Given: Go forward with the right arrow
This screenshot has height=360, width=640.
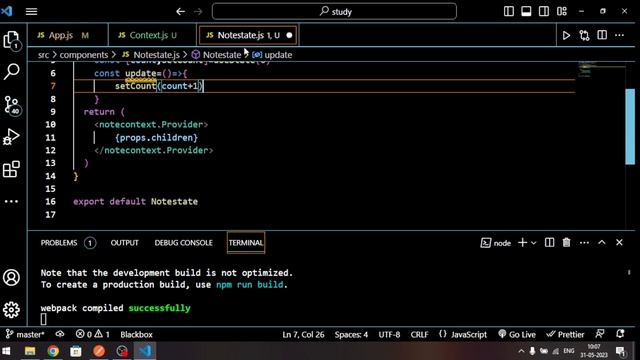Looking at the screenshot, I should click(198, 11).
